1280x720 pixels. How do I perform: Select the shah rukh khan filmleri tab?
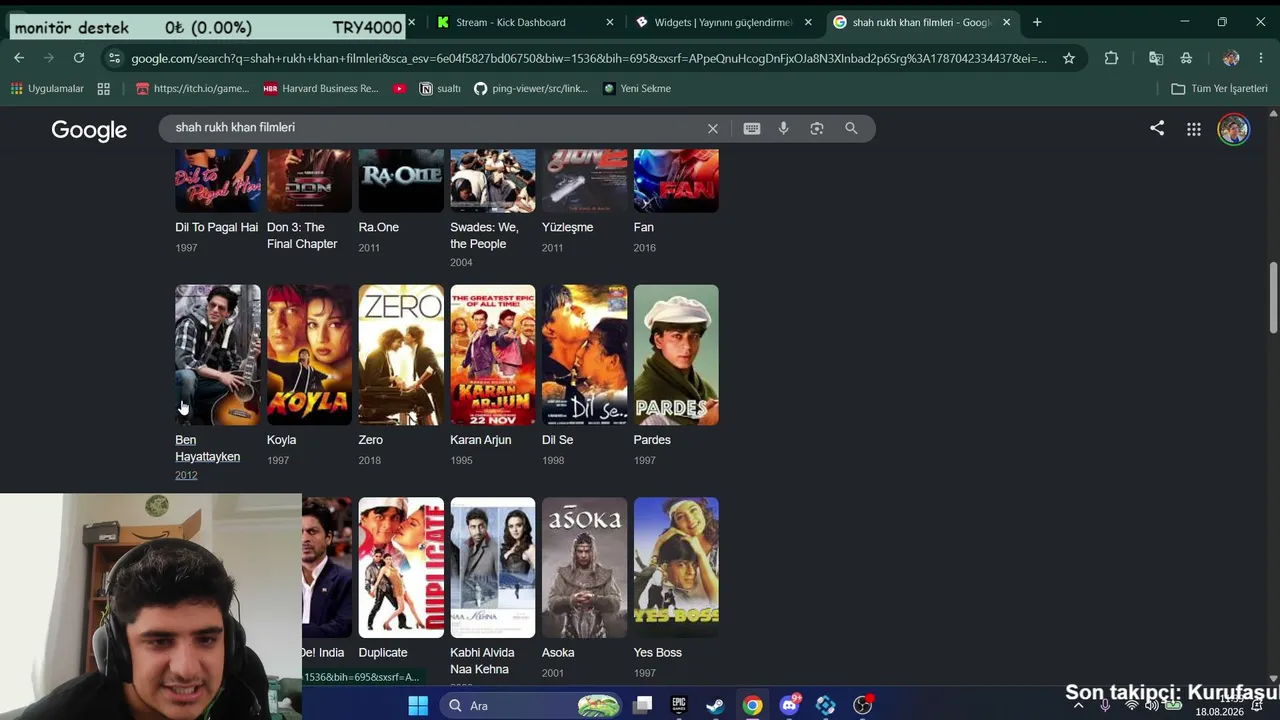point(922,22)
